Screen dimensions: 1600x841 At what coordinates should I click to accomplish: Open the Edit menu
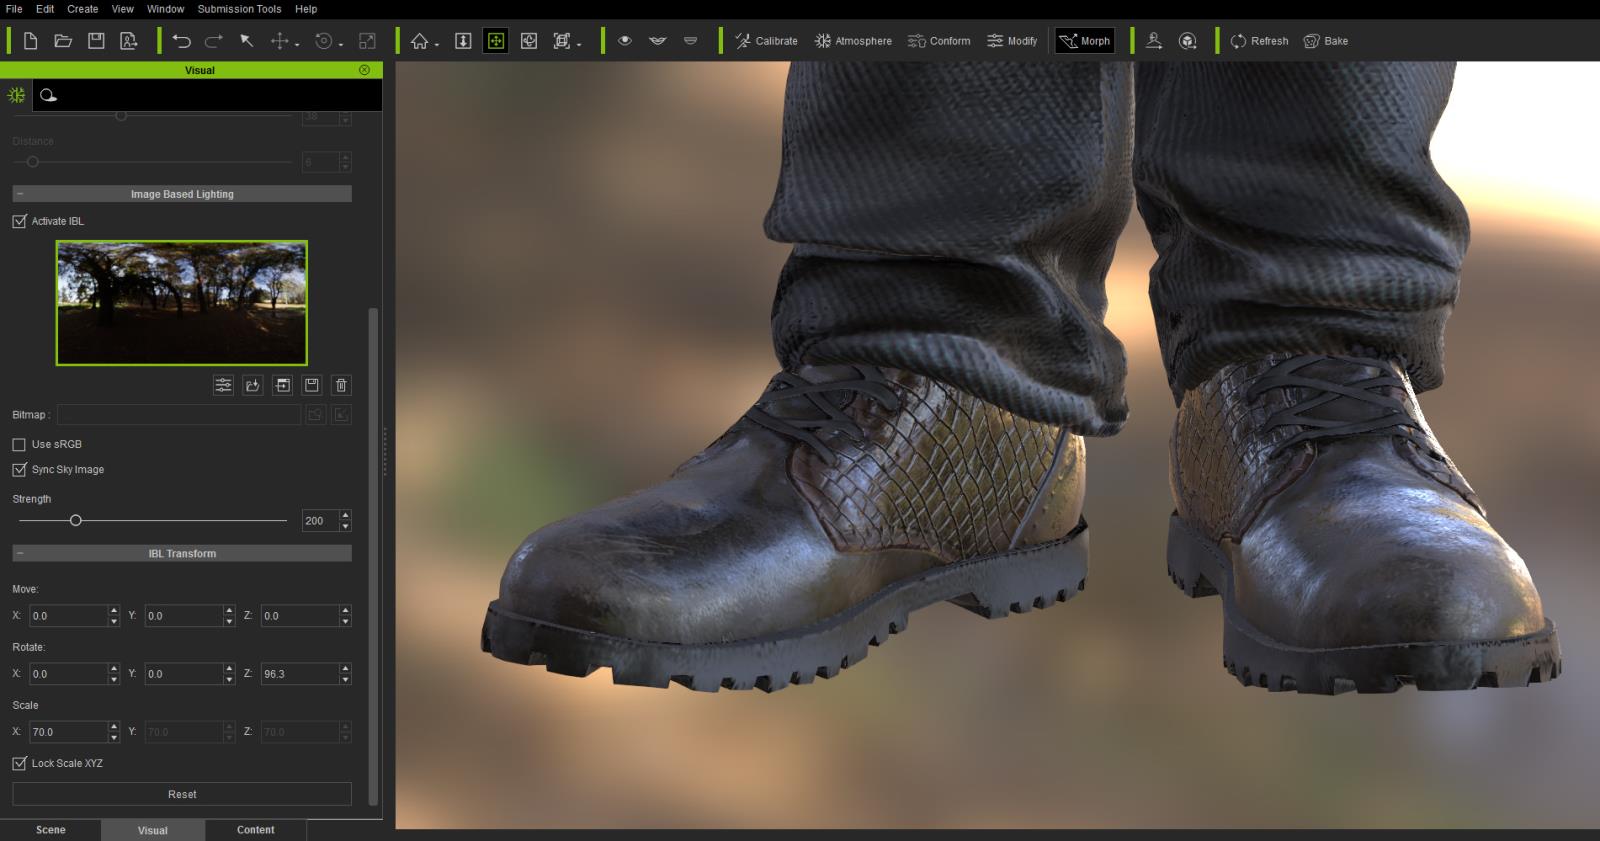coord(45,9)
